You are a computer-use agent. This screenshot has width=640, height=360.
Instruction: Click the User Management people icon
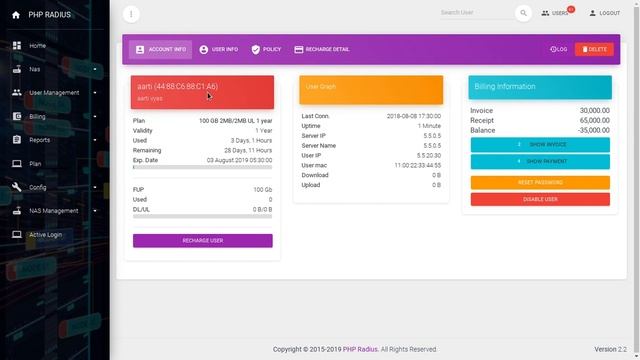[17, 92]
